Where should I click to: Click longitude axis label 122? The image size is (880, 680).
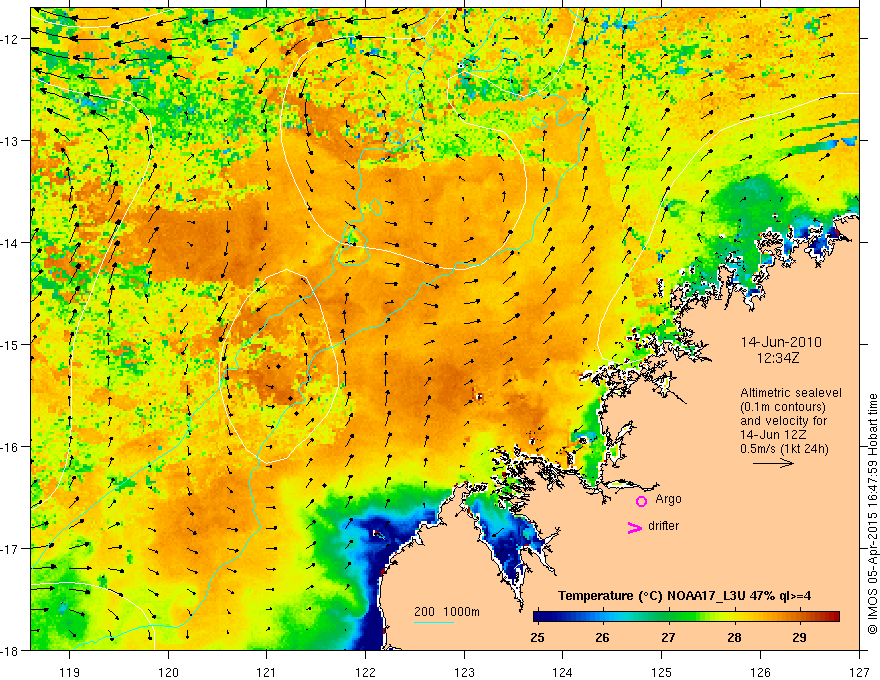point(365,672)
